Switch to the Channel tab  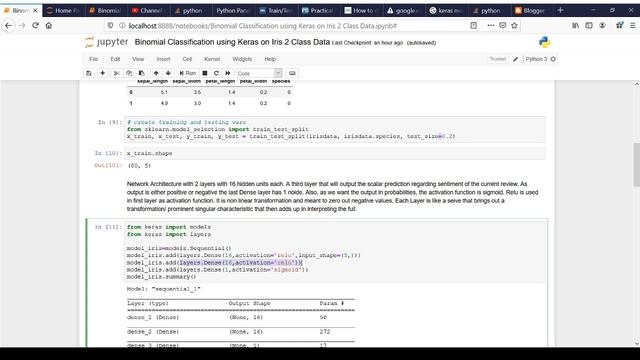tap(148, 11)
